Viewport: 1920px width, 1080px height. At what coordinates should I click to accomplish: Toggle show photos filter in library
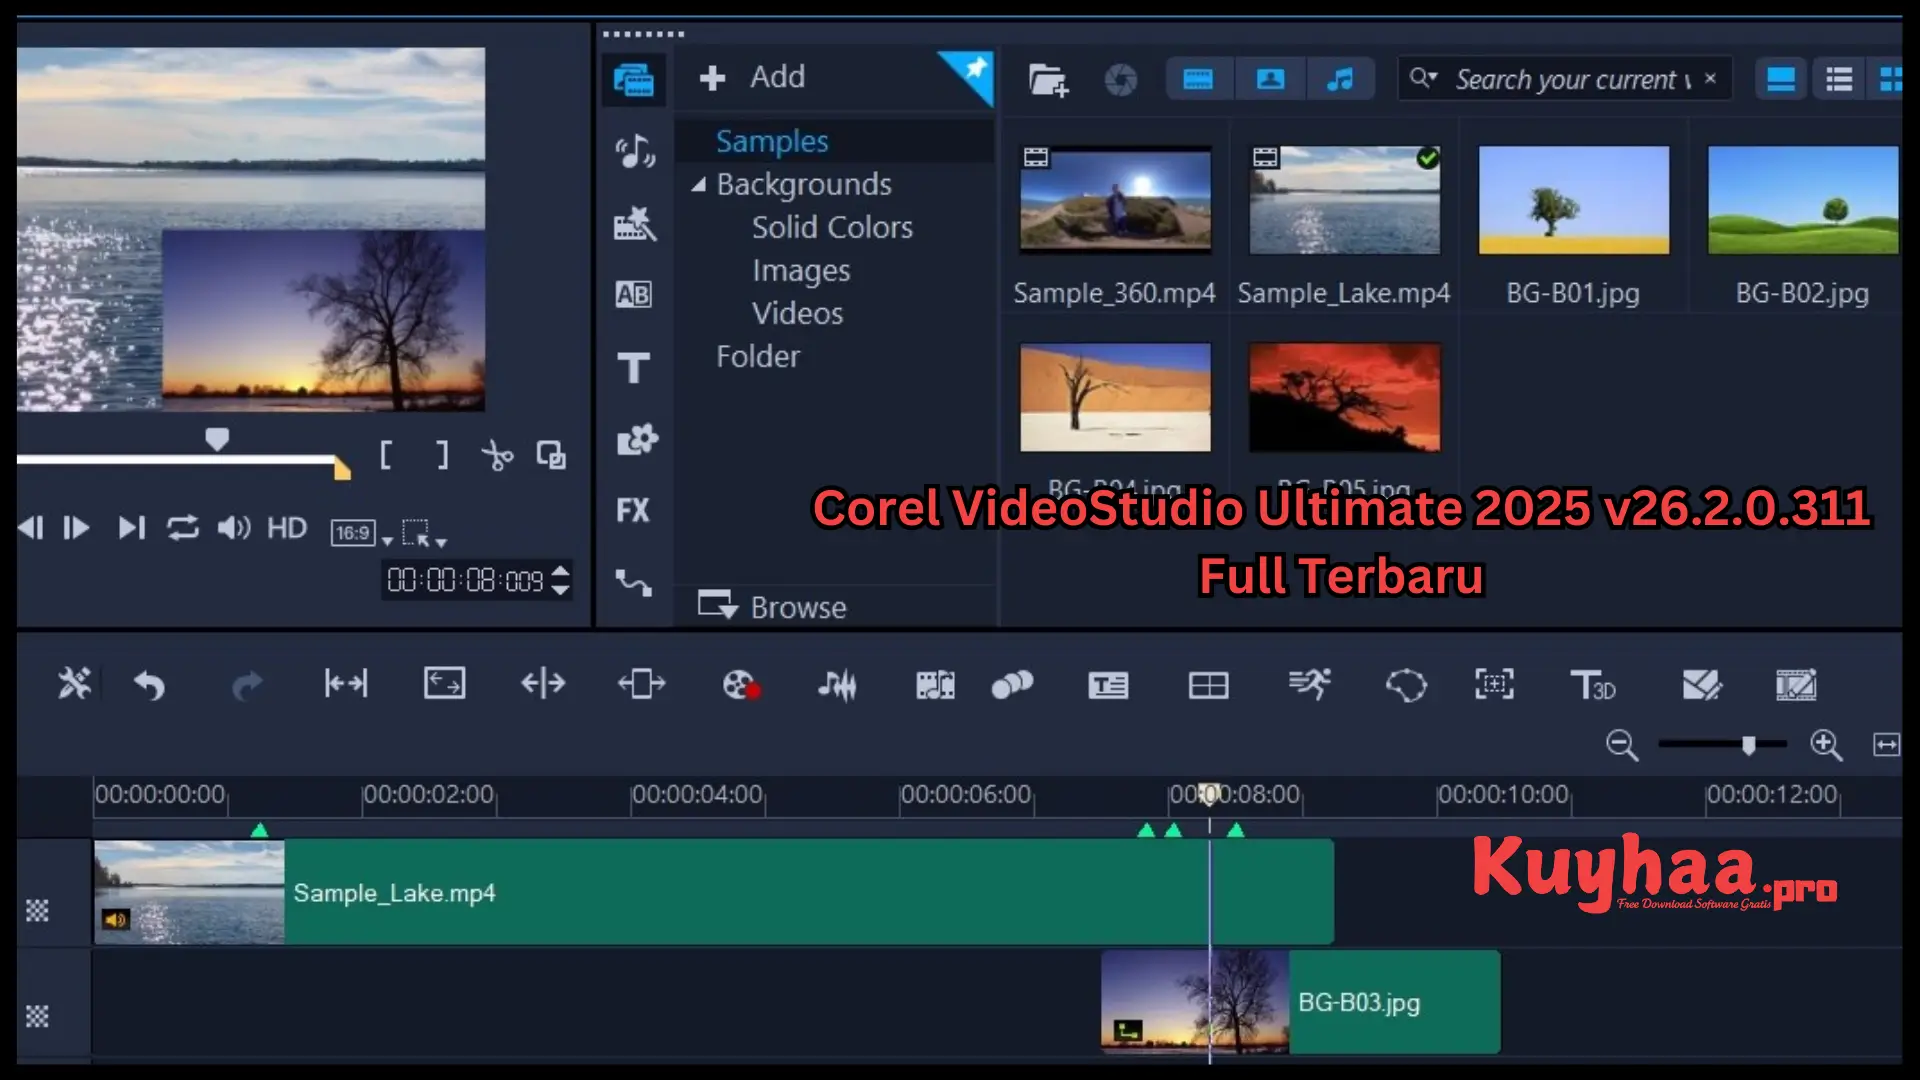[1270, 79]
